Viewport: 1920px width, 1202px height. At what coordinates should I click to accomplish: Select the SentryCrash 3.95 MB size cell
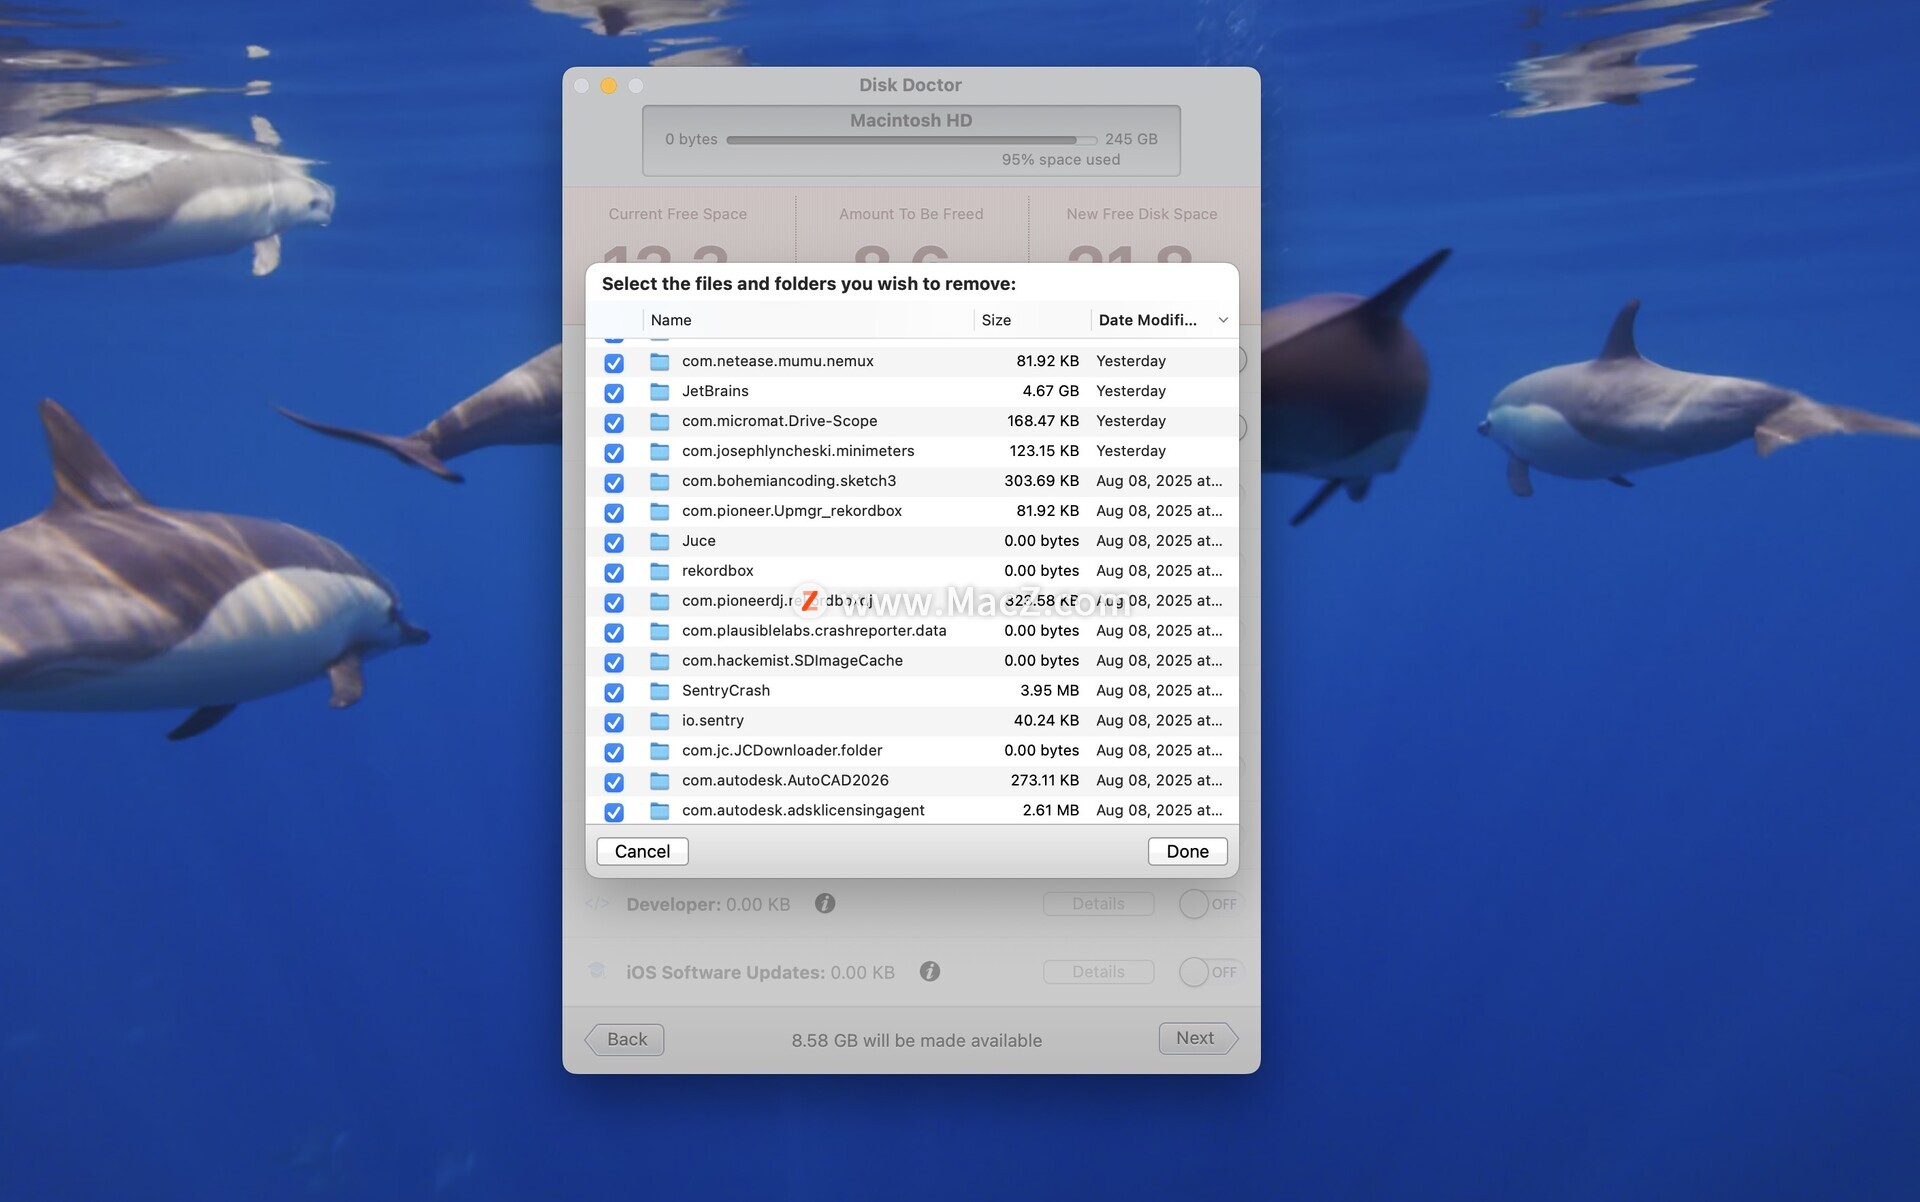pos(1049,691)
